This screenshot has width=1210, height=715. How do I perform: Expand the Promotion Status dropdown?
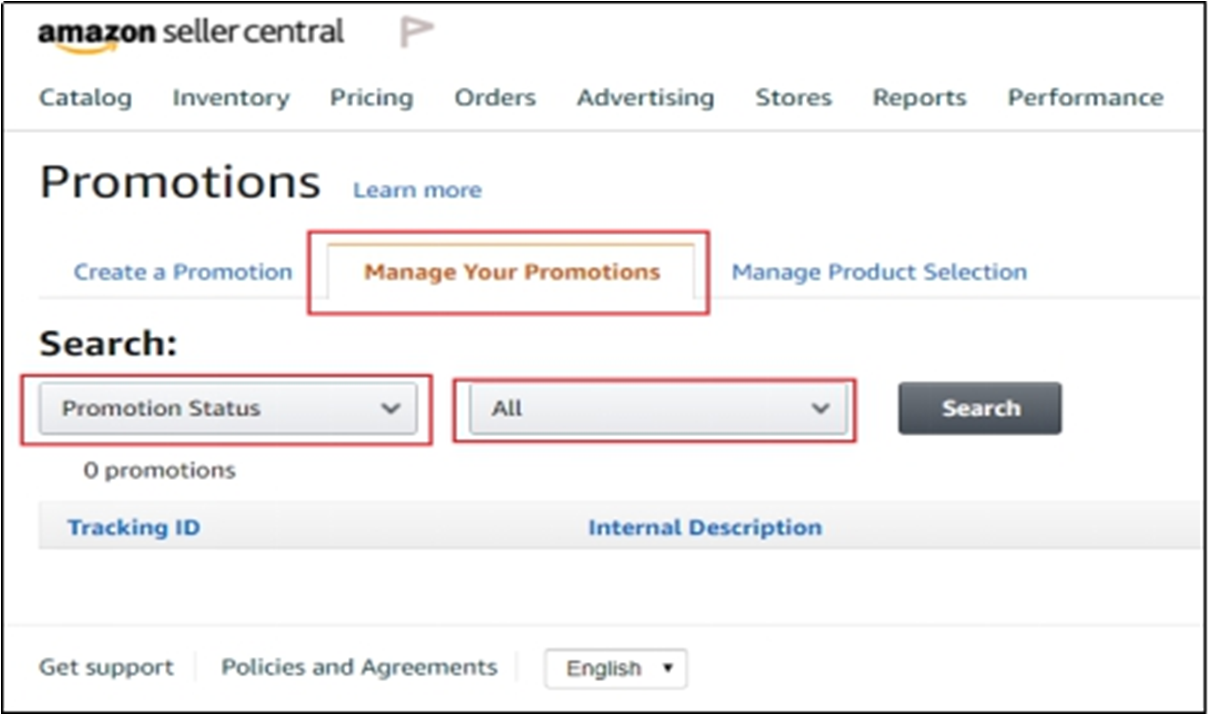tap(228, 409)
